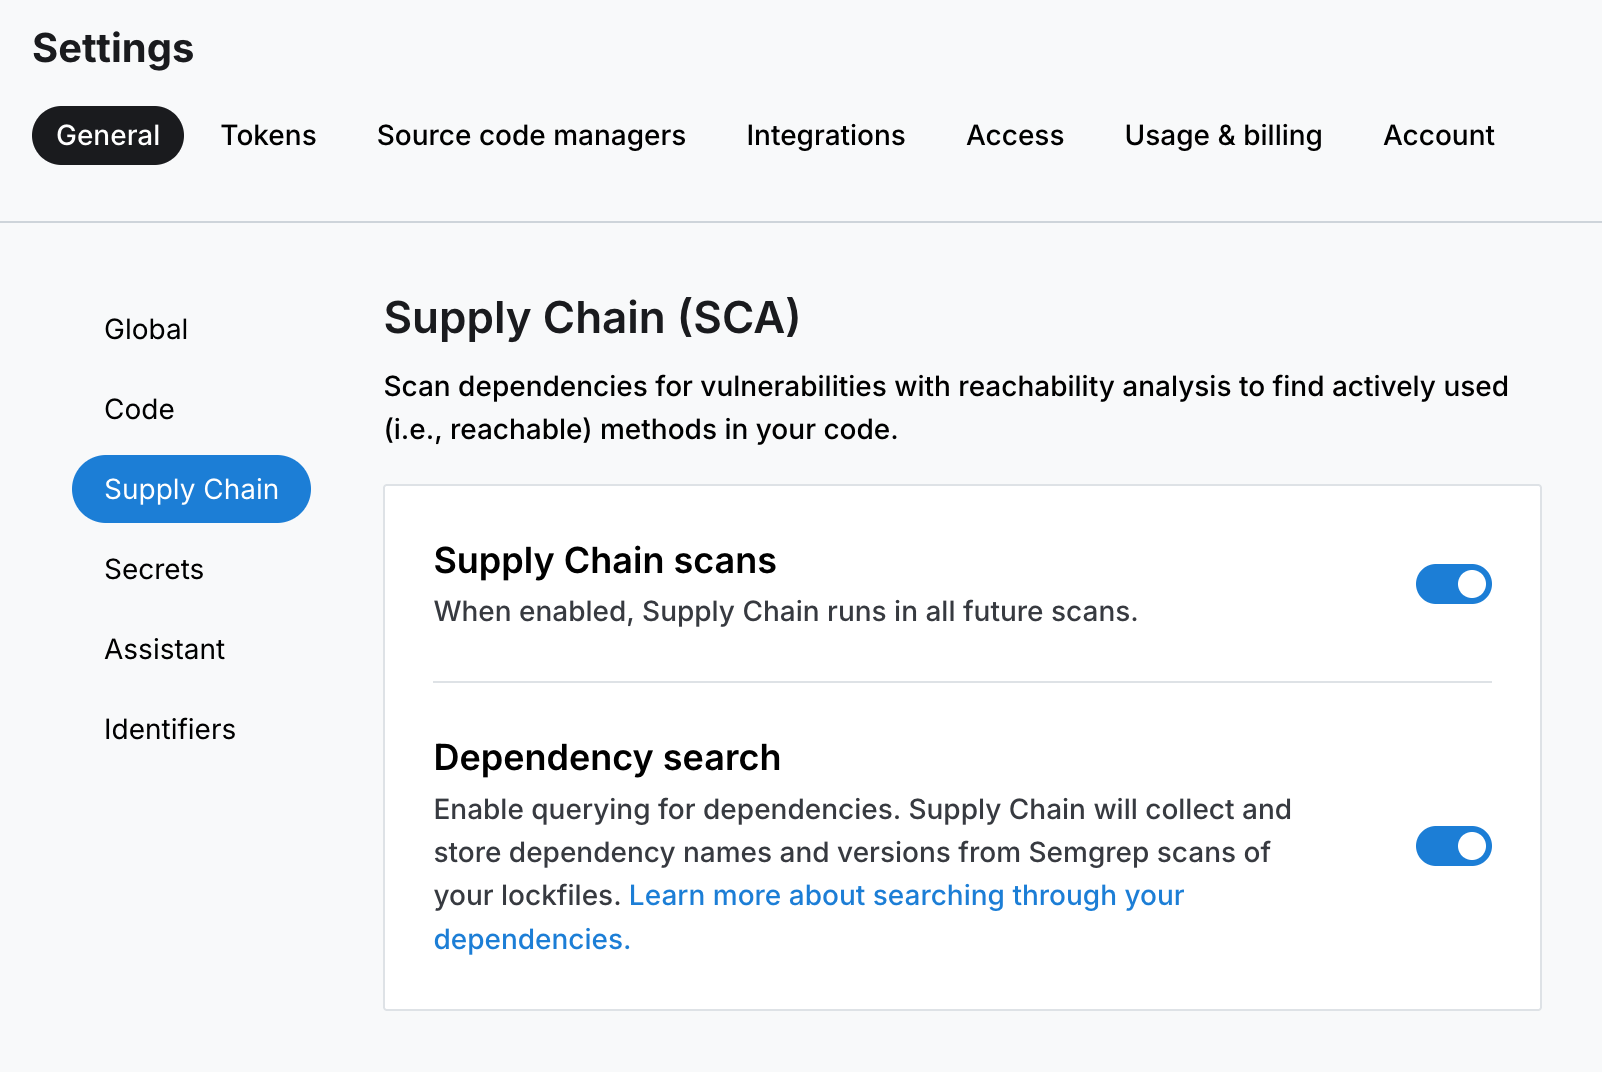This screenshot has width=1602, height=1072.
Task: Click the Dependency search description text
Action: (862, 852)
